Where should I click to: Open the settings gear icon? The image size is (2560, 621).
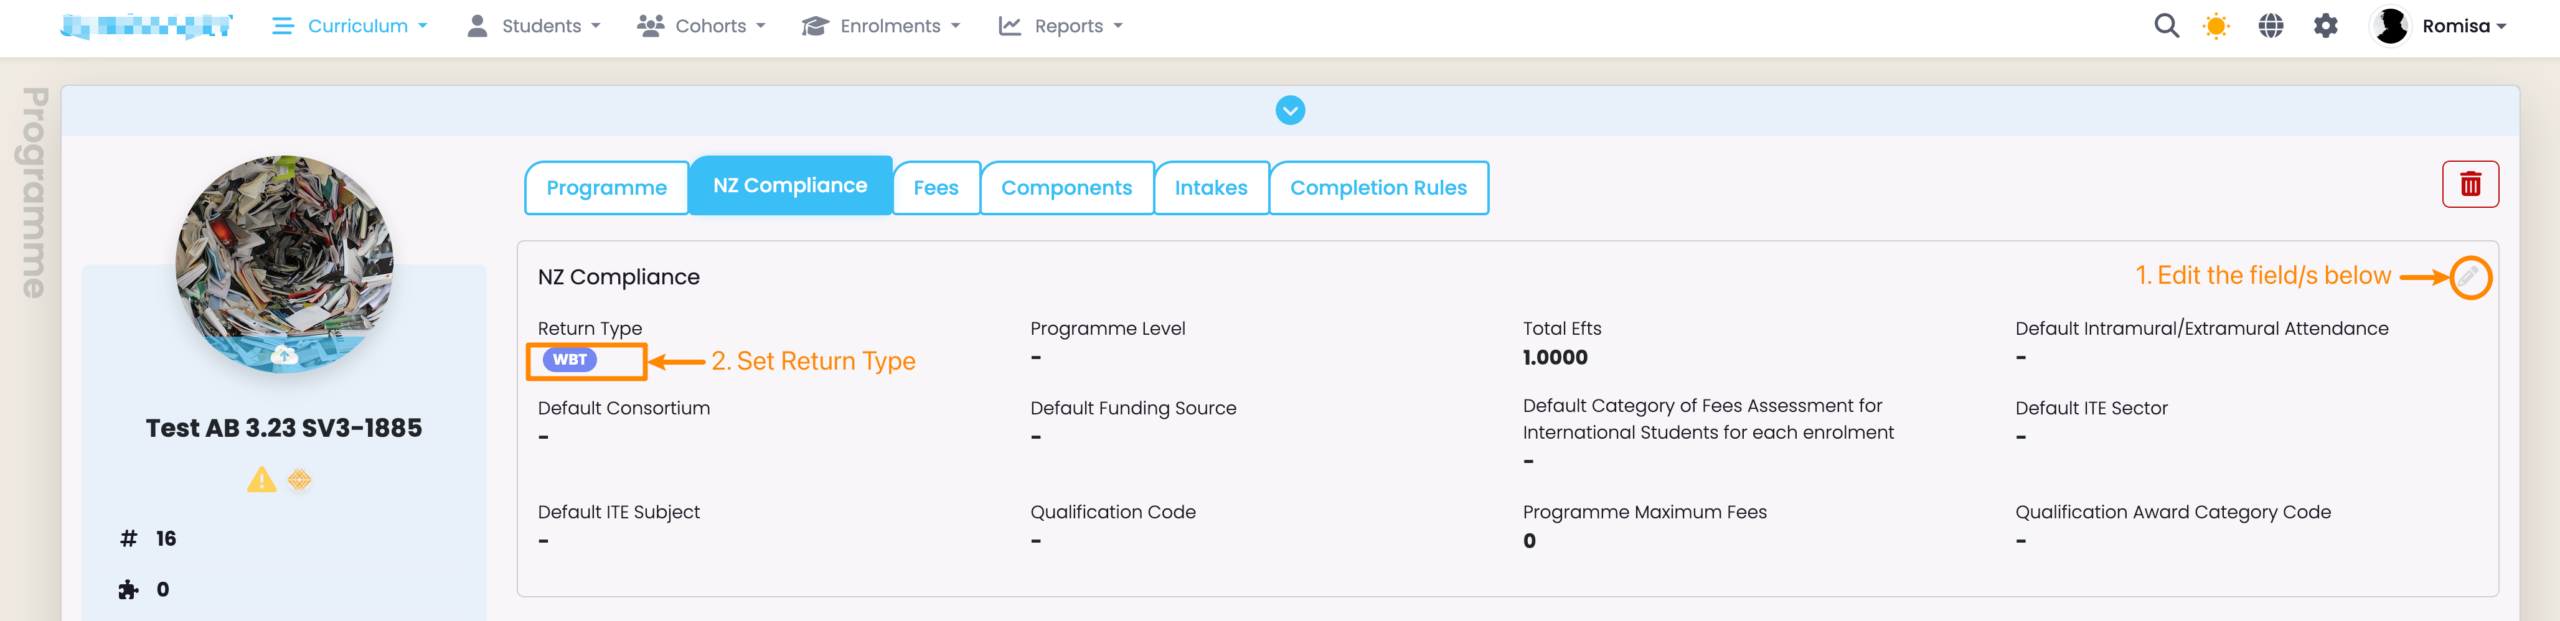[2326, 26]
